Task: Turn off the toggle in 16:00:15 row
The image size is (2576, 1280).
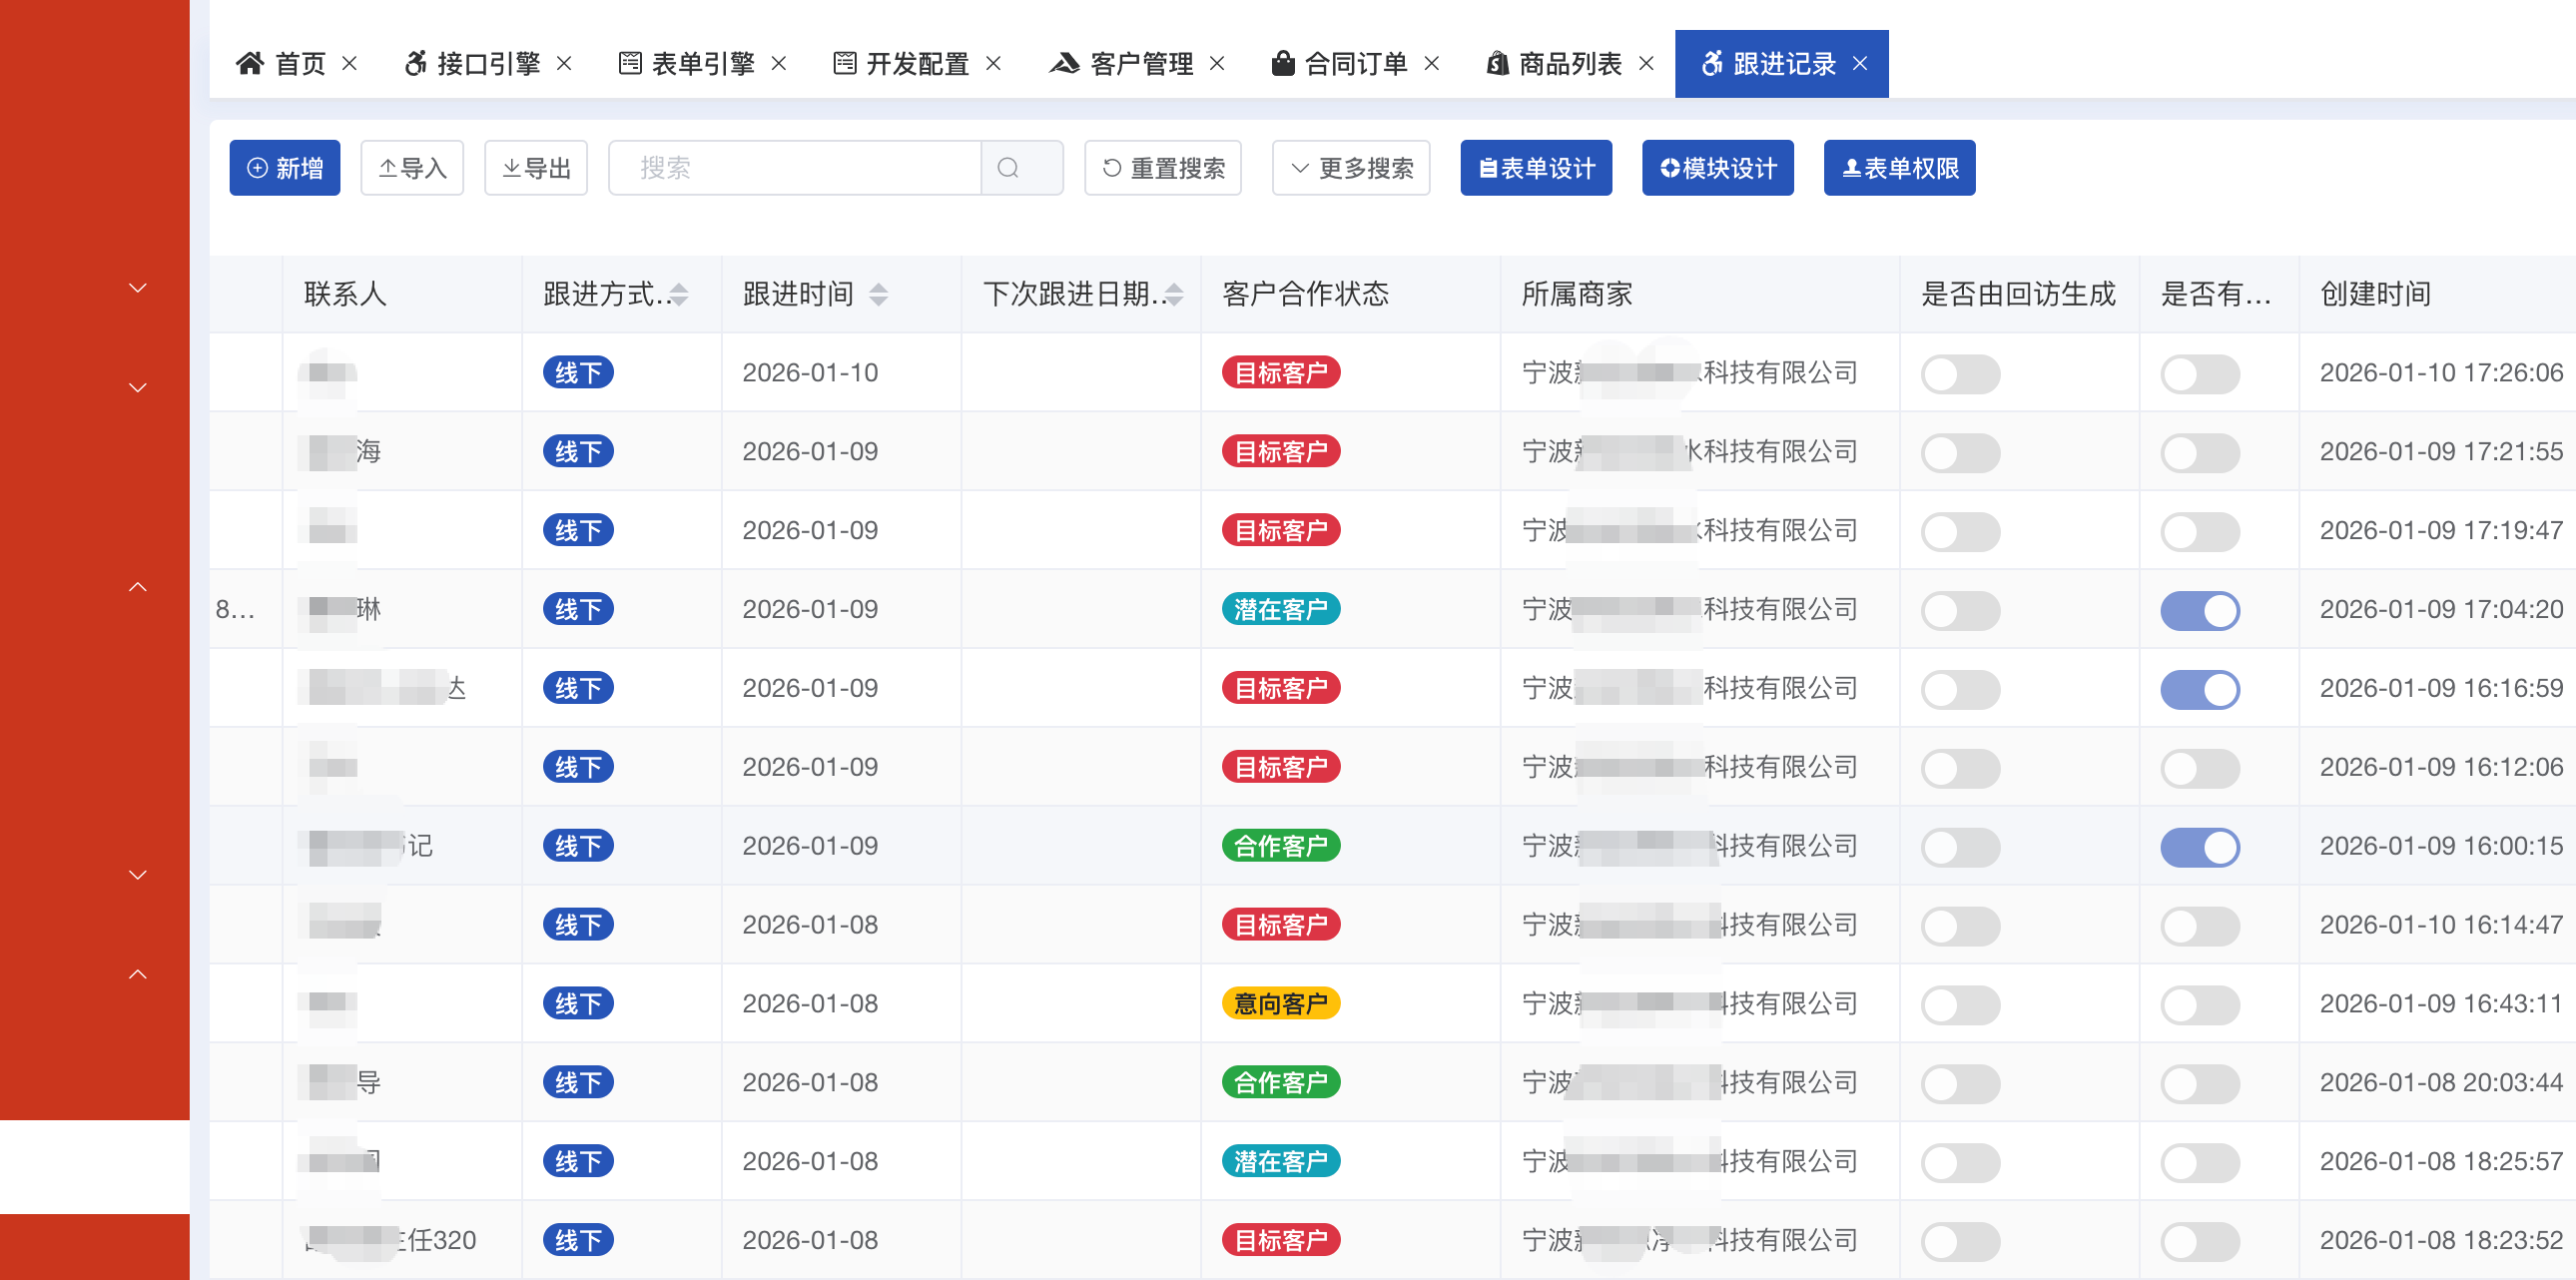Action: [2199, 847]
